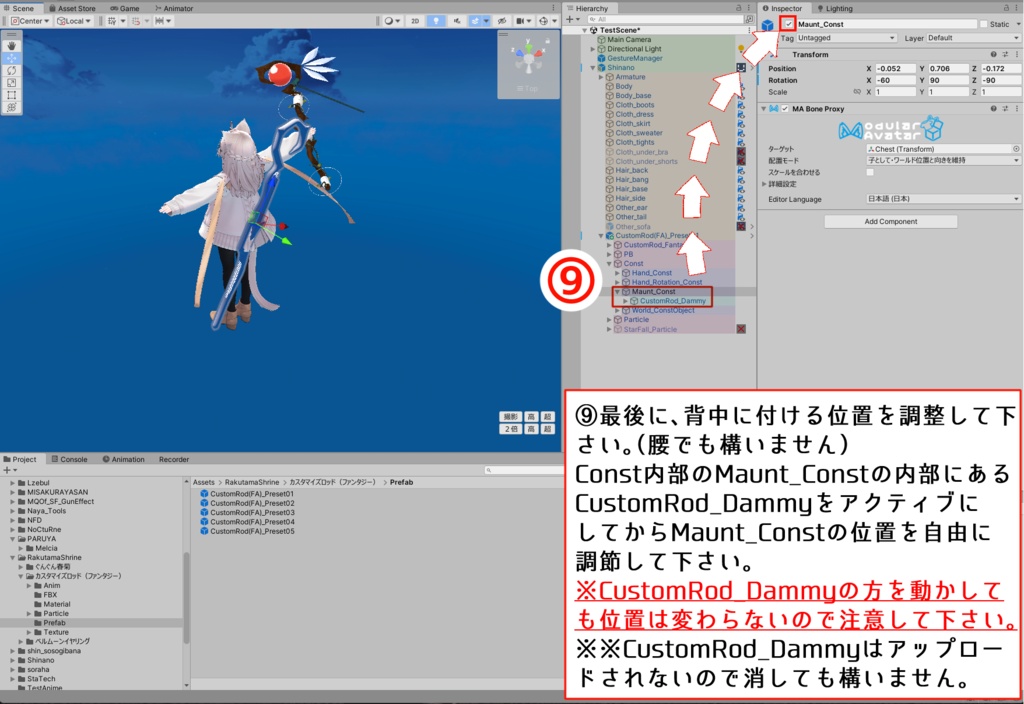1024x704 pixels.
Task: Select the Hand tool in Scene view
Action: [x=12, y=46]
